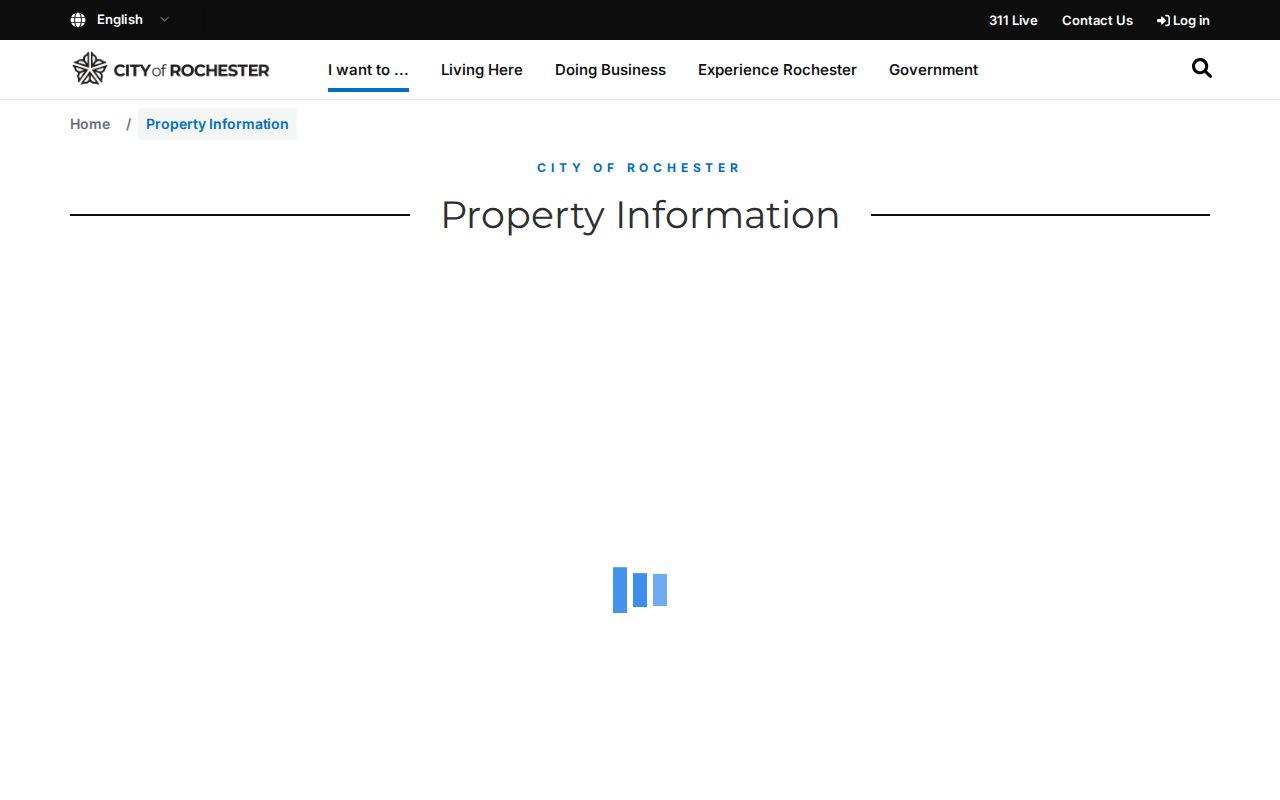Click the Property Information page heading
This screenshot has height=800, width=1280.
click(640, 215)
